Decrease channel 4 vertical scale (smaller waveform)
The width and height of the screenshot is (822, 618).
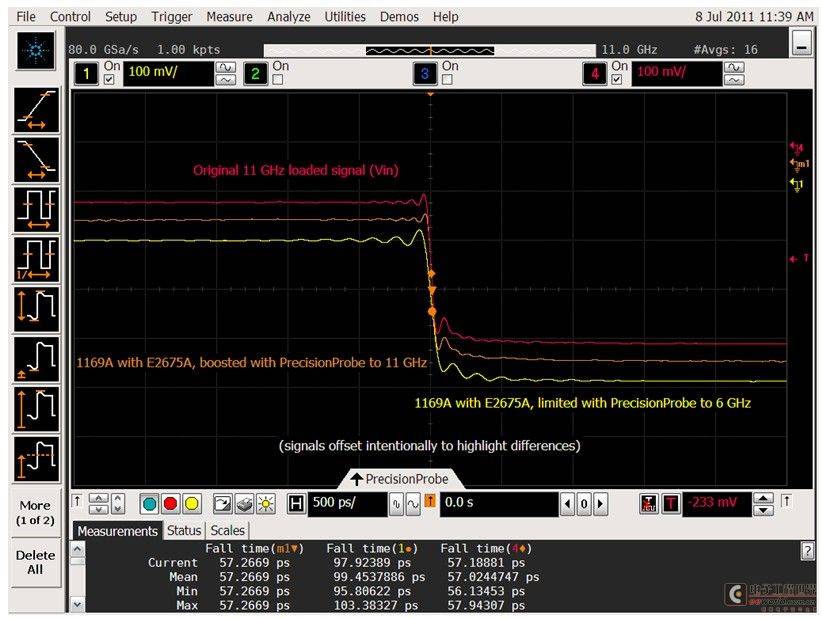tap(734, 80)
